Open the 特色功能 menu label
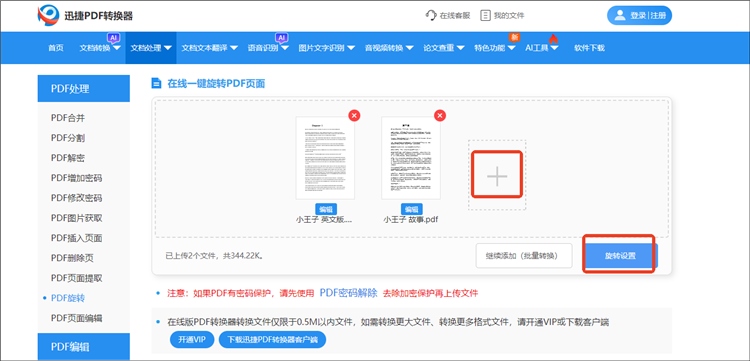750x361 pixels. click(489, 48)
